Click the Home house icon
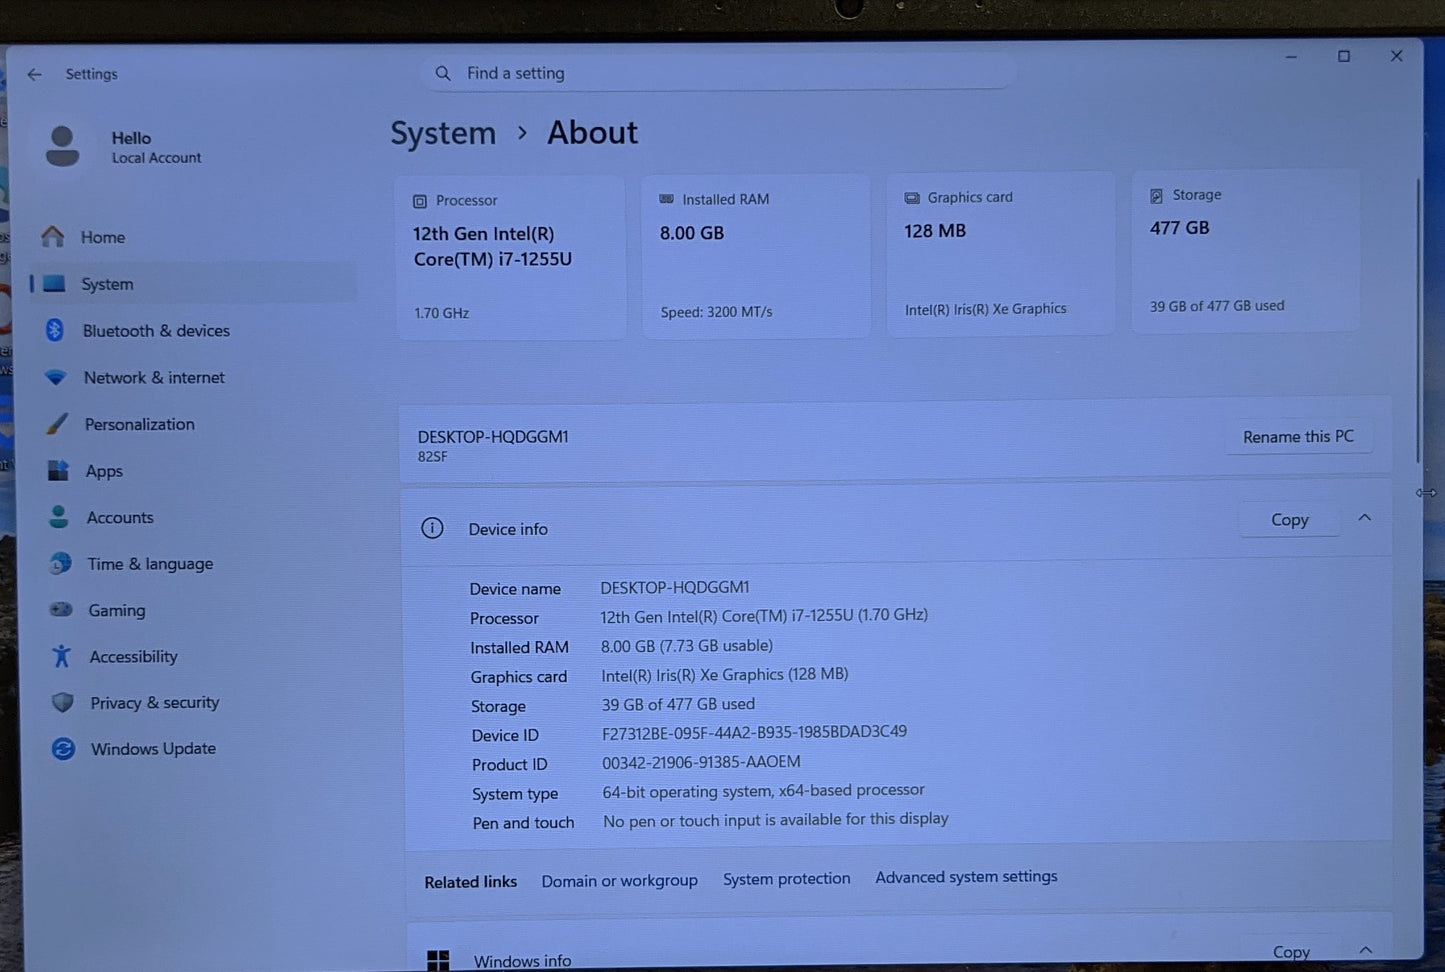 [x=53, y=236]
